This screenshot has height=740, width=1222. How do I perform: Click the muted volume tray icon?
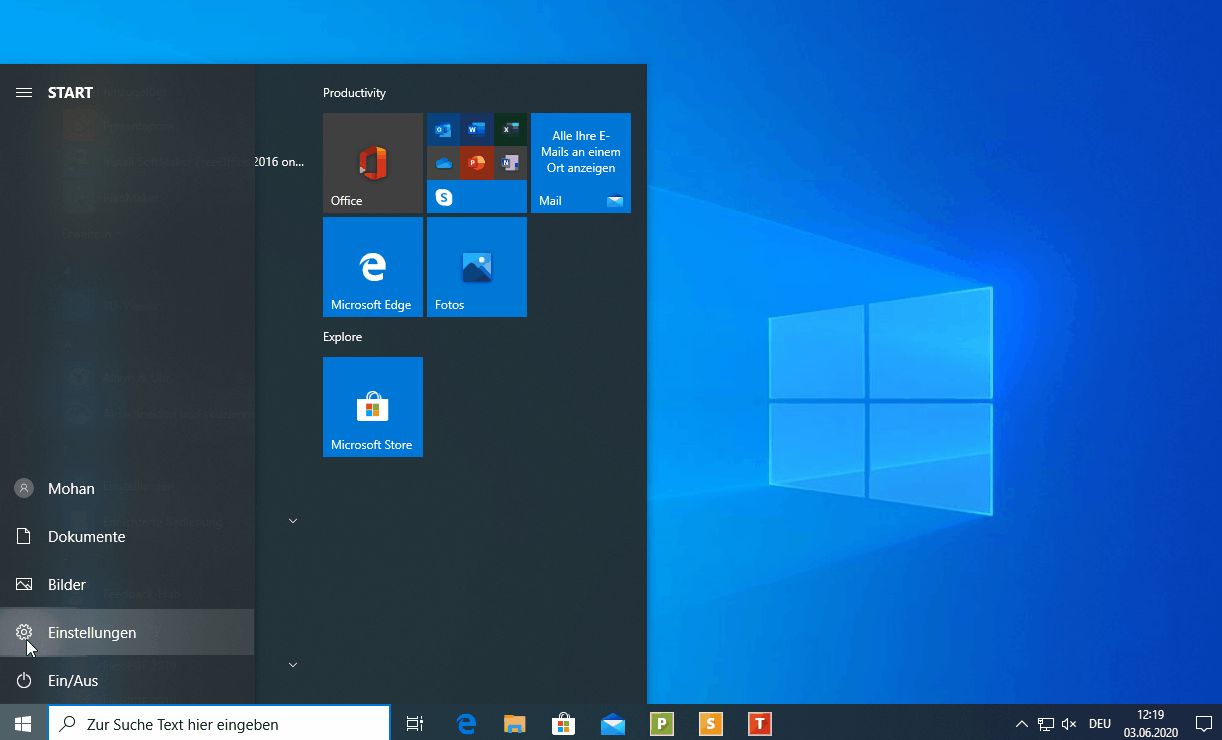(x=1069, y=723)
